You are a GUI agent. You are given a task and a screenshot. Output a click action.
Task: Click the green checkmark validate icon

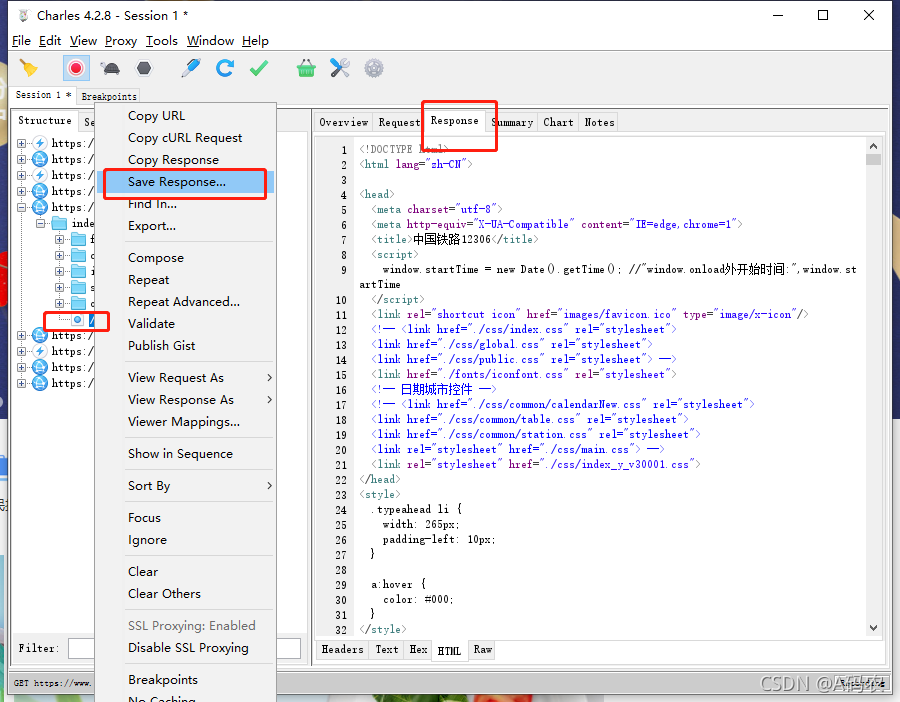point(259,68)
